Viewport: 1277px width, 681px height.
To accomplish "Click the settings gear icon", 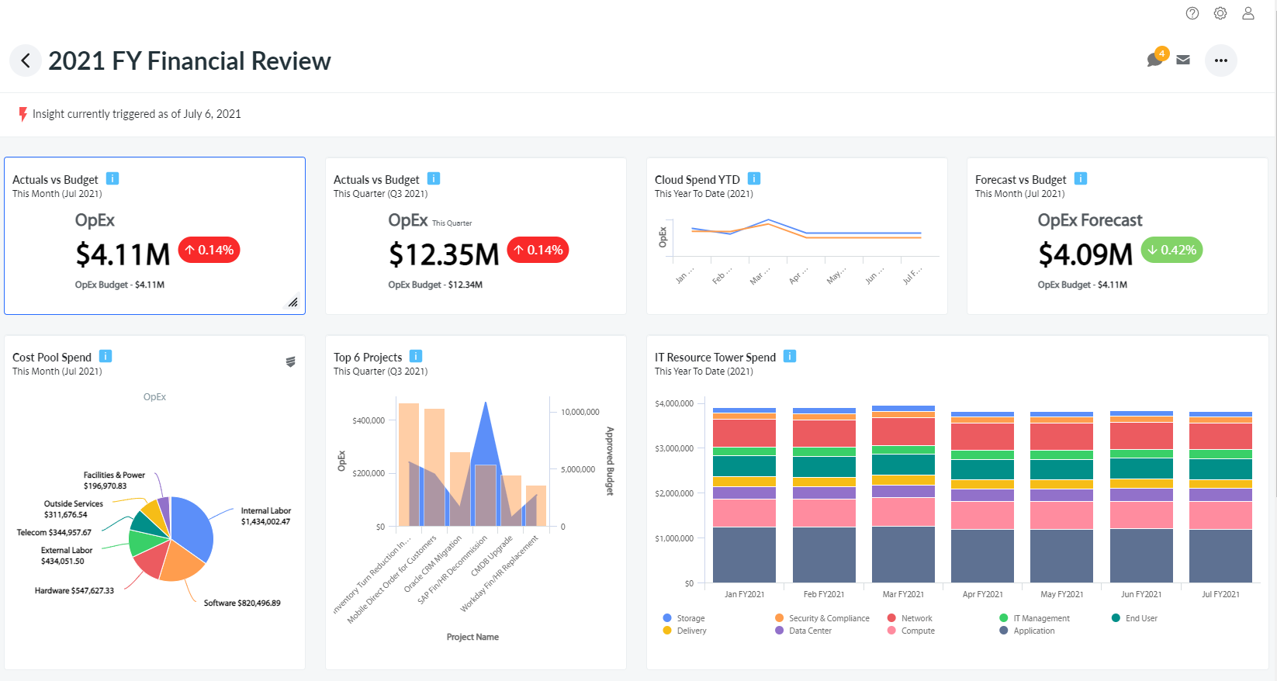I will pos(1220,13).
